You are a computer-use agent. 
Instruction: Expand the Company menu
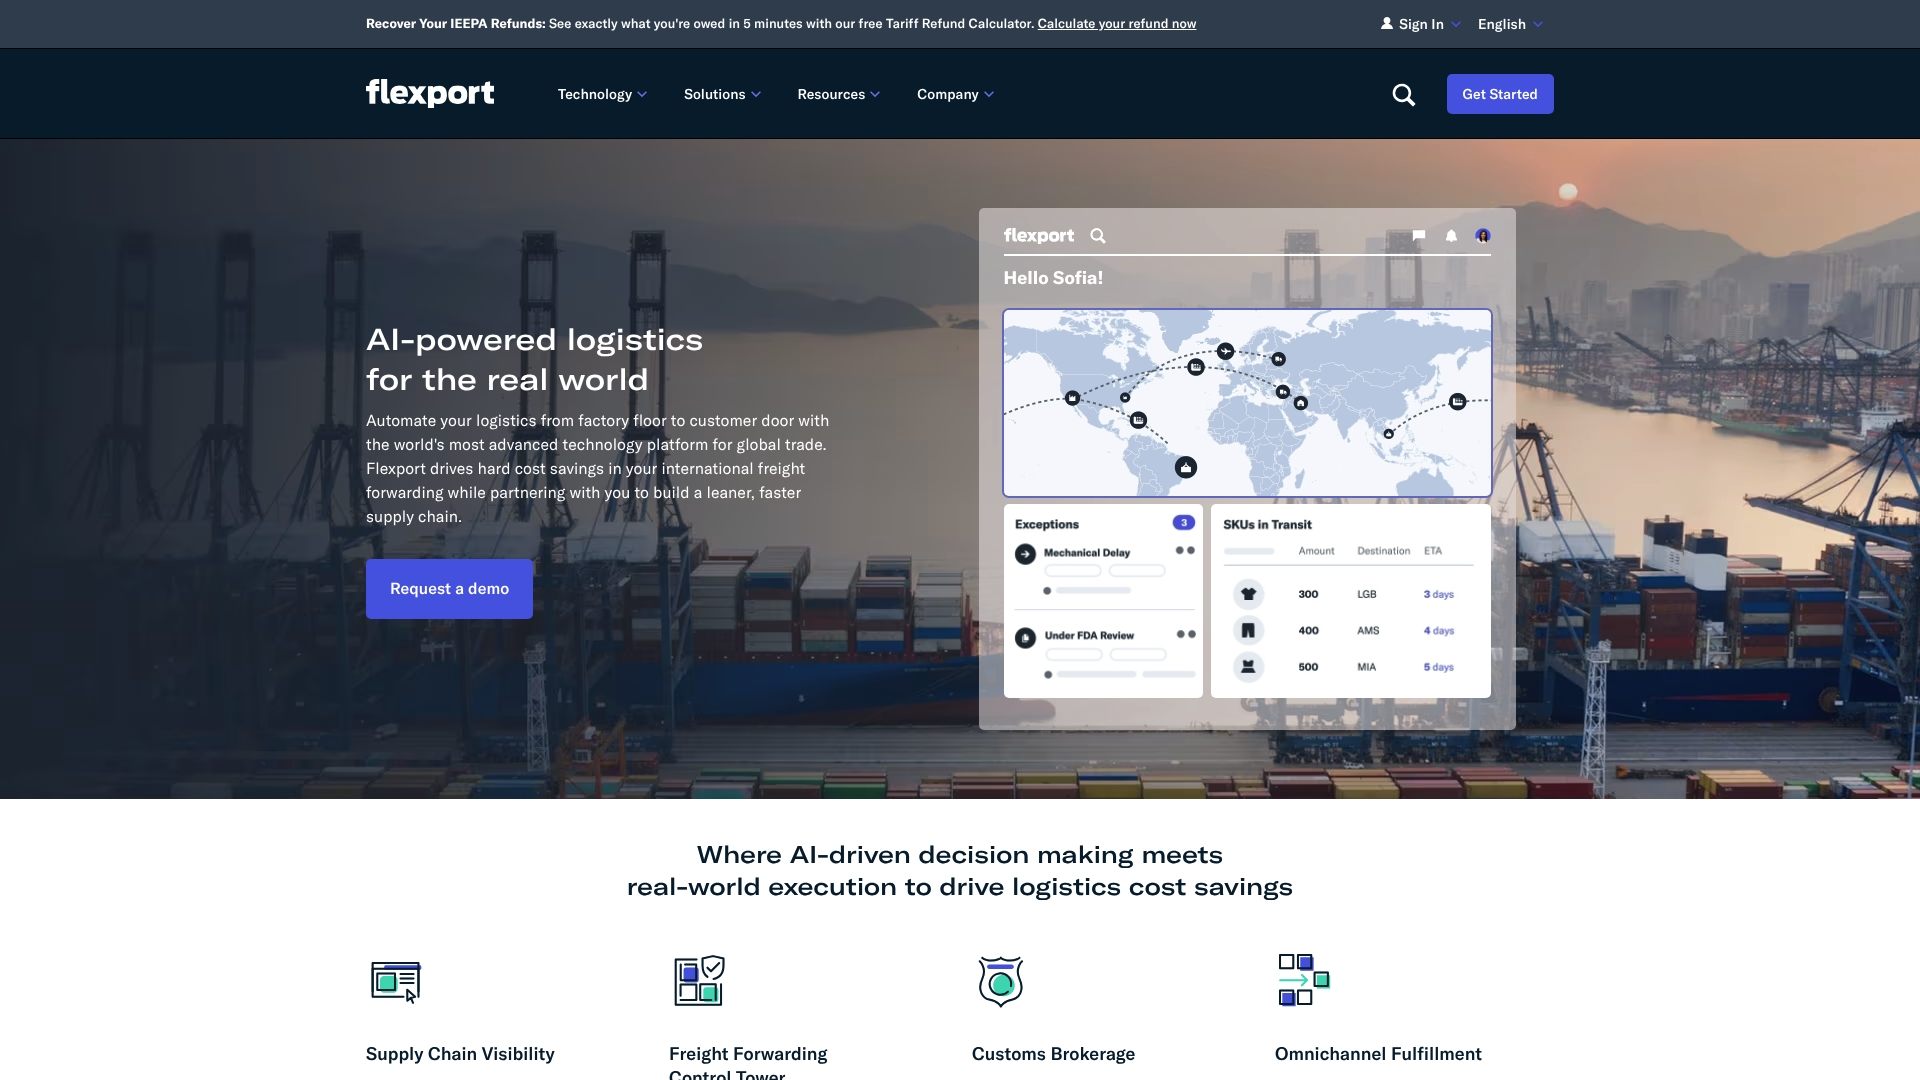955,94
